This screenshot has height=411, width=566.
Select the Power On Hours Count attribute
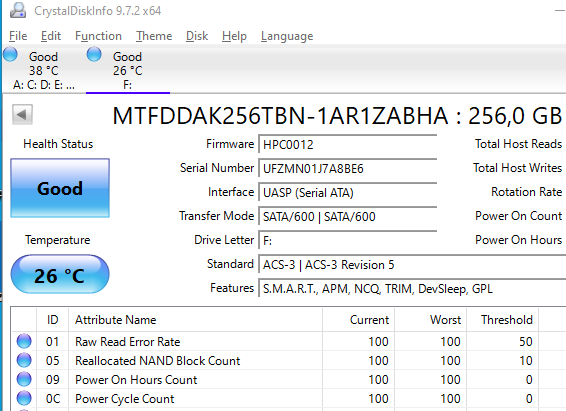coord(136,380)
